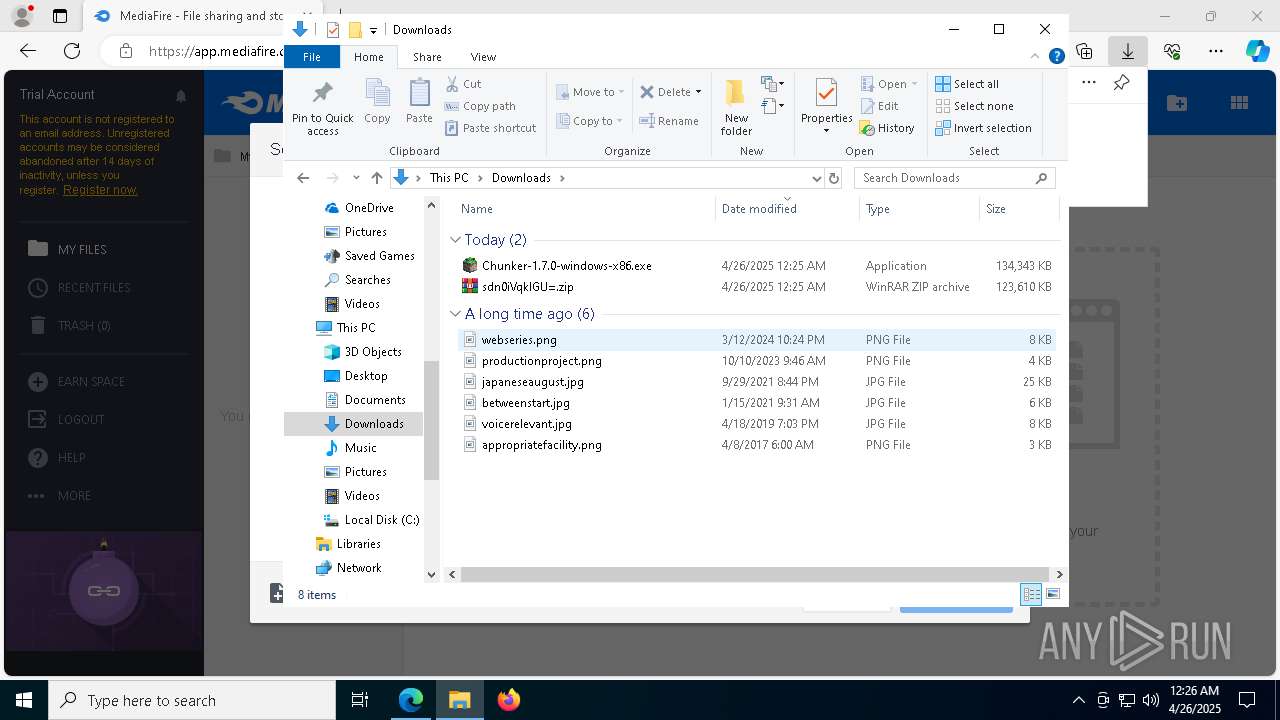This screenshot has height=720, width=1280.
Task: Switch to the Share ribbon tab
Action: tap(427, 57)
